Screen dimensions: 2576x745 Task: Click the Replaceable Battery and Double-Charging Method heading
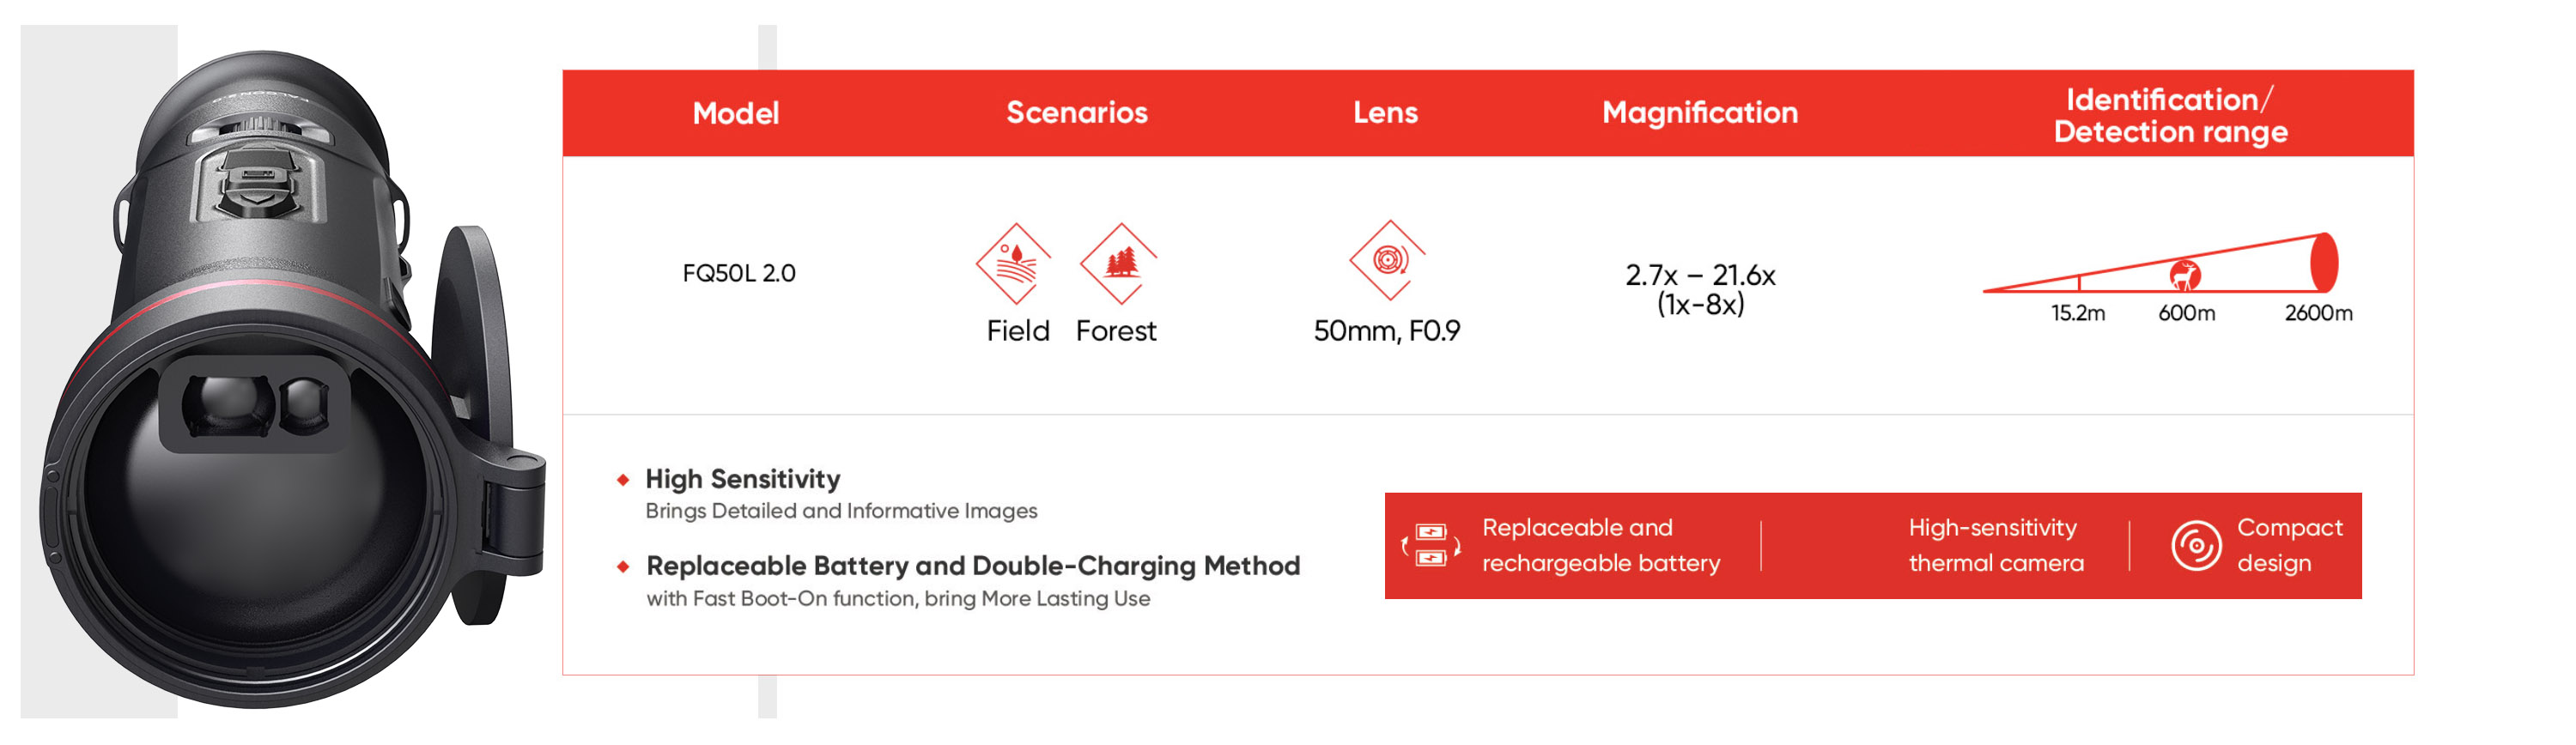coord(972,566)
